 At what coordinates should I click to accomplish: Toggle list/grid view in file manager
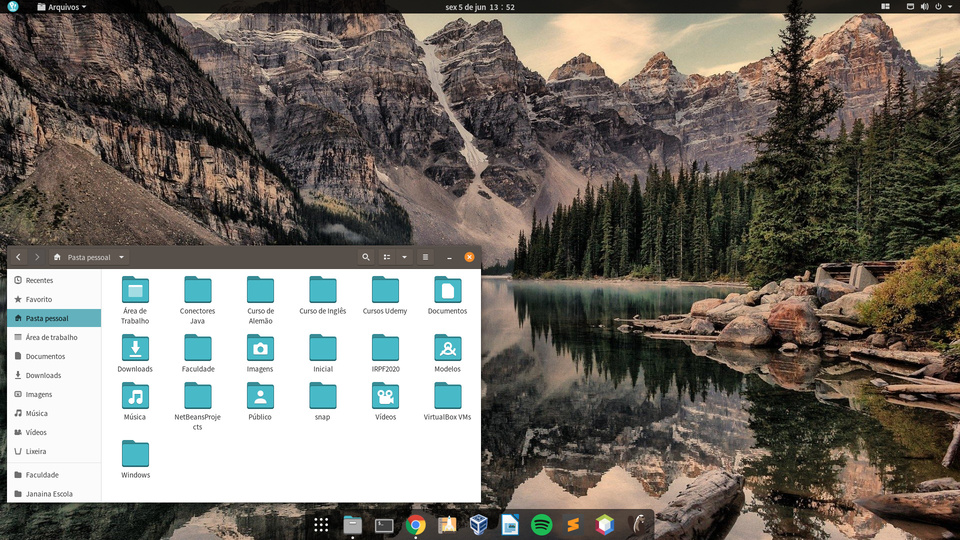pos(388,257)
